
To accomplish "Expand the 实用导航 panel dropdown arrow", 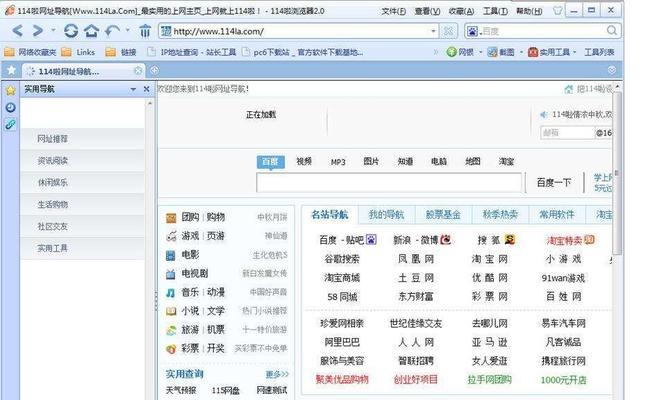I will pyautogui.click(x=133, y=89).
